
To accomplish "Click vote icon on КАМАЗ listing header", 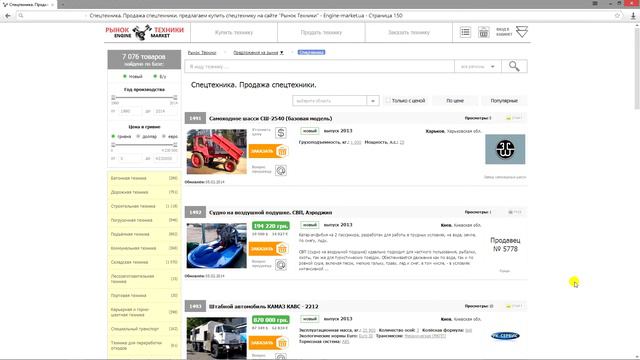I will (514, 306).
